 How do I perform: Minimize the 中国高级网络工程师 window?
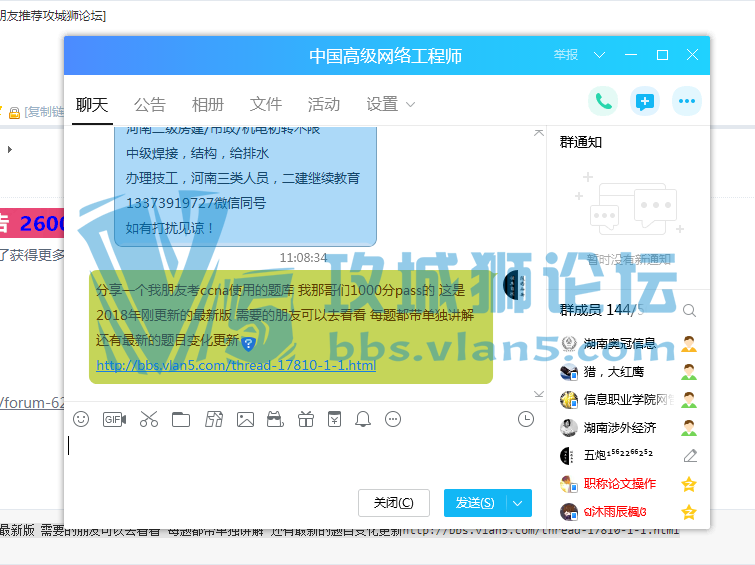pyautogui.click(x=631, y=55)
